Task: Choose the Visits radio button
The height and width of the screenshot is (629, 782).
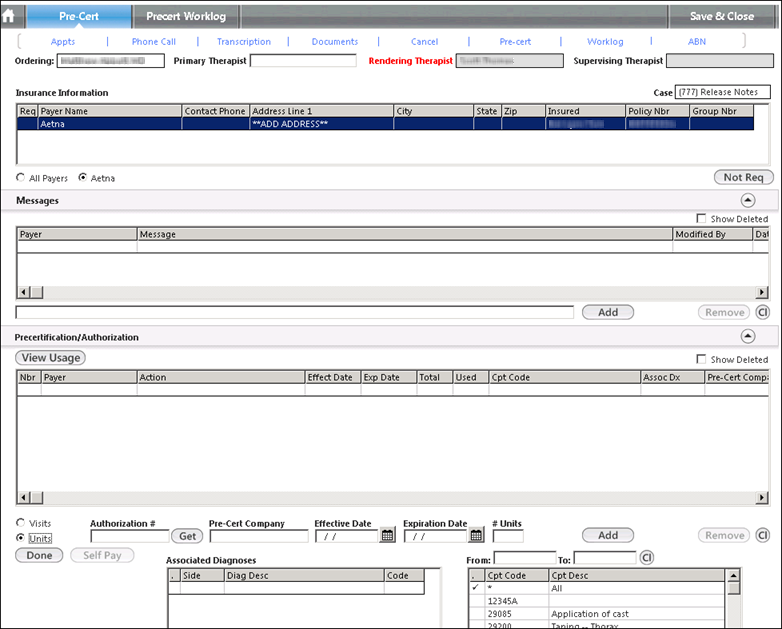Action: [20, 523]
